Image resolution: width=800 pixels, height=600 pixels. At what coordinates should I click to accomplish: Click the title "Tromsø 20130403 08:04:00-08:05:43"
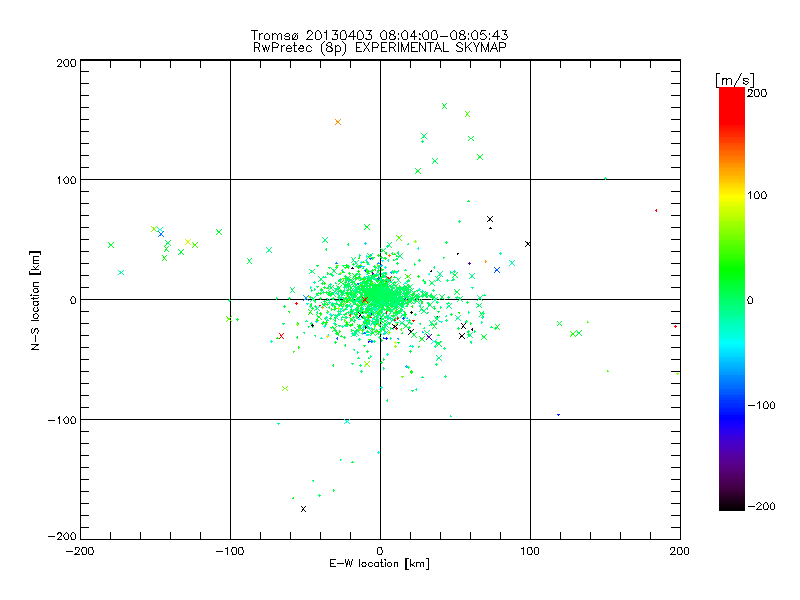tap(379, 35)
